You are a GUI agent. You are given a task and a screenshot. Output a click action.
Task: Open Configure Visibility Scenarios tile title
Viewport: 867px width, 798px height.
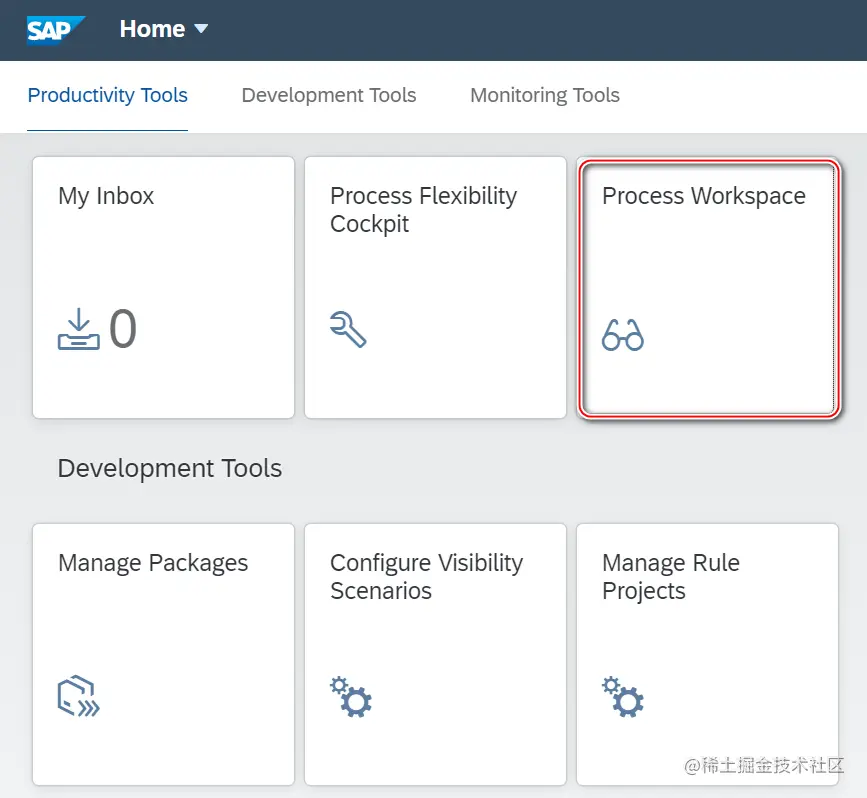(x=426, y=576)
